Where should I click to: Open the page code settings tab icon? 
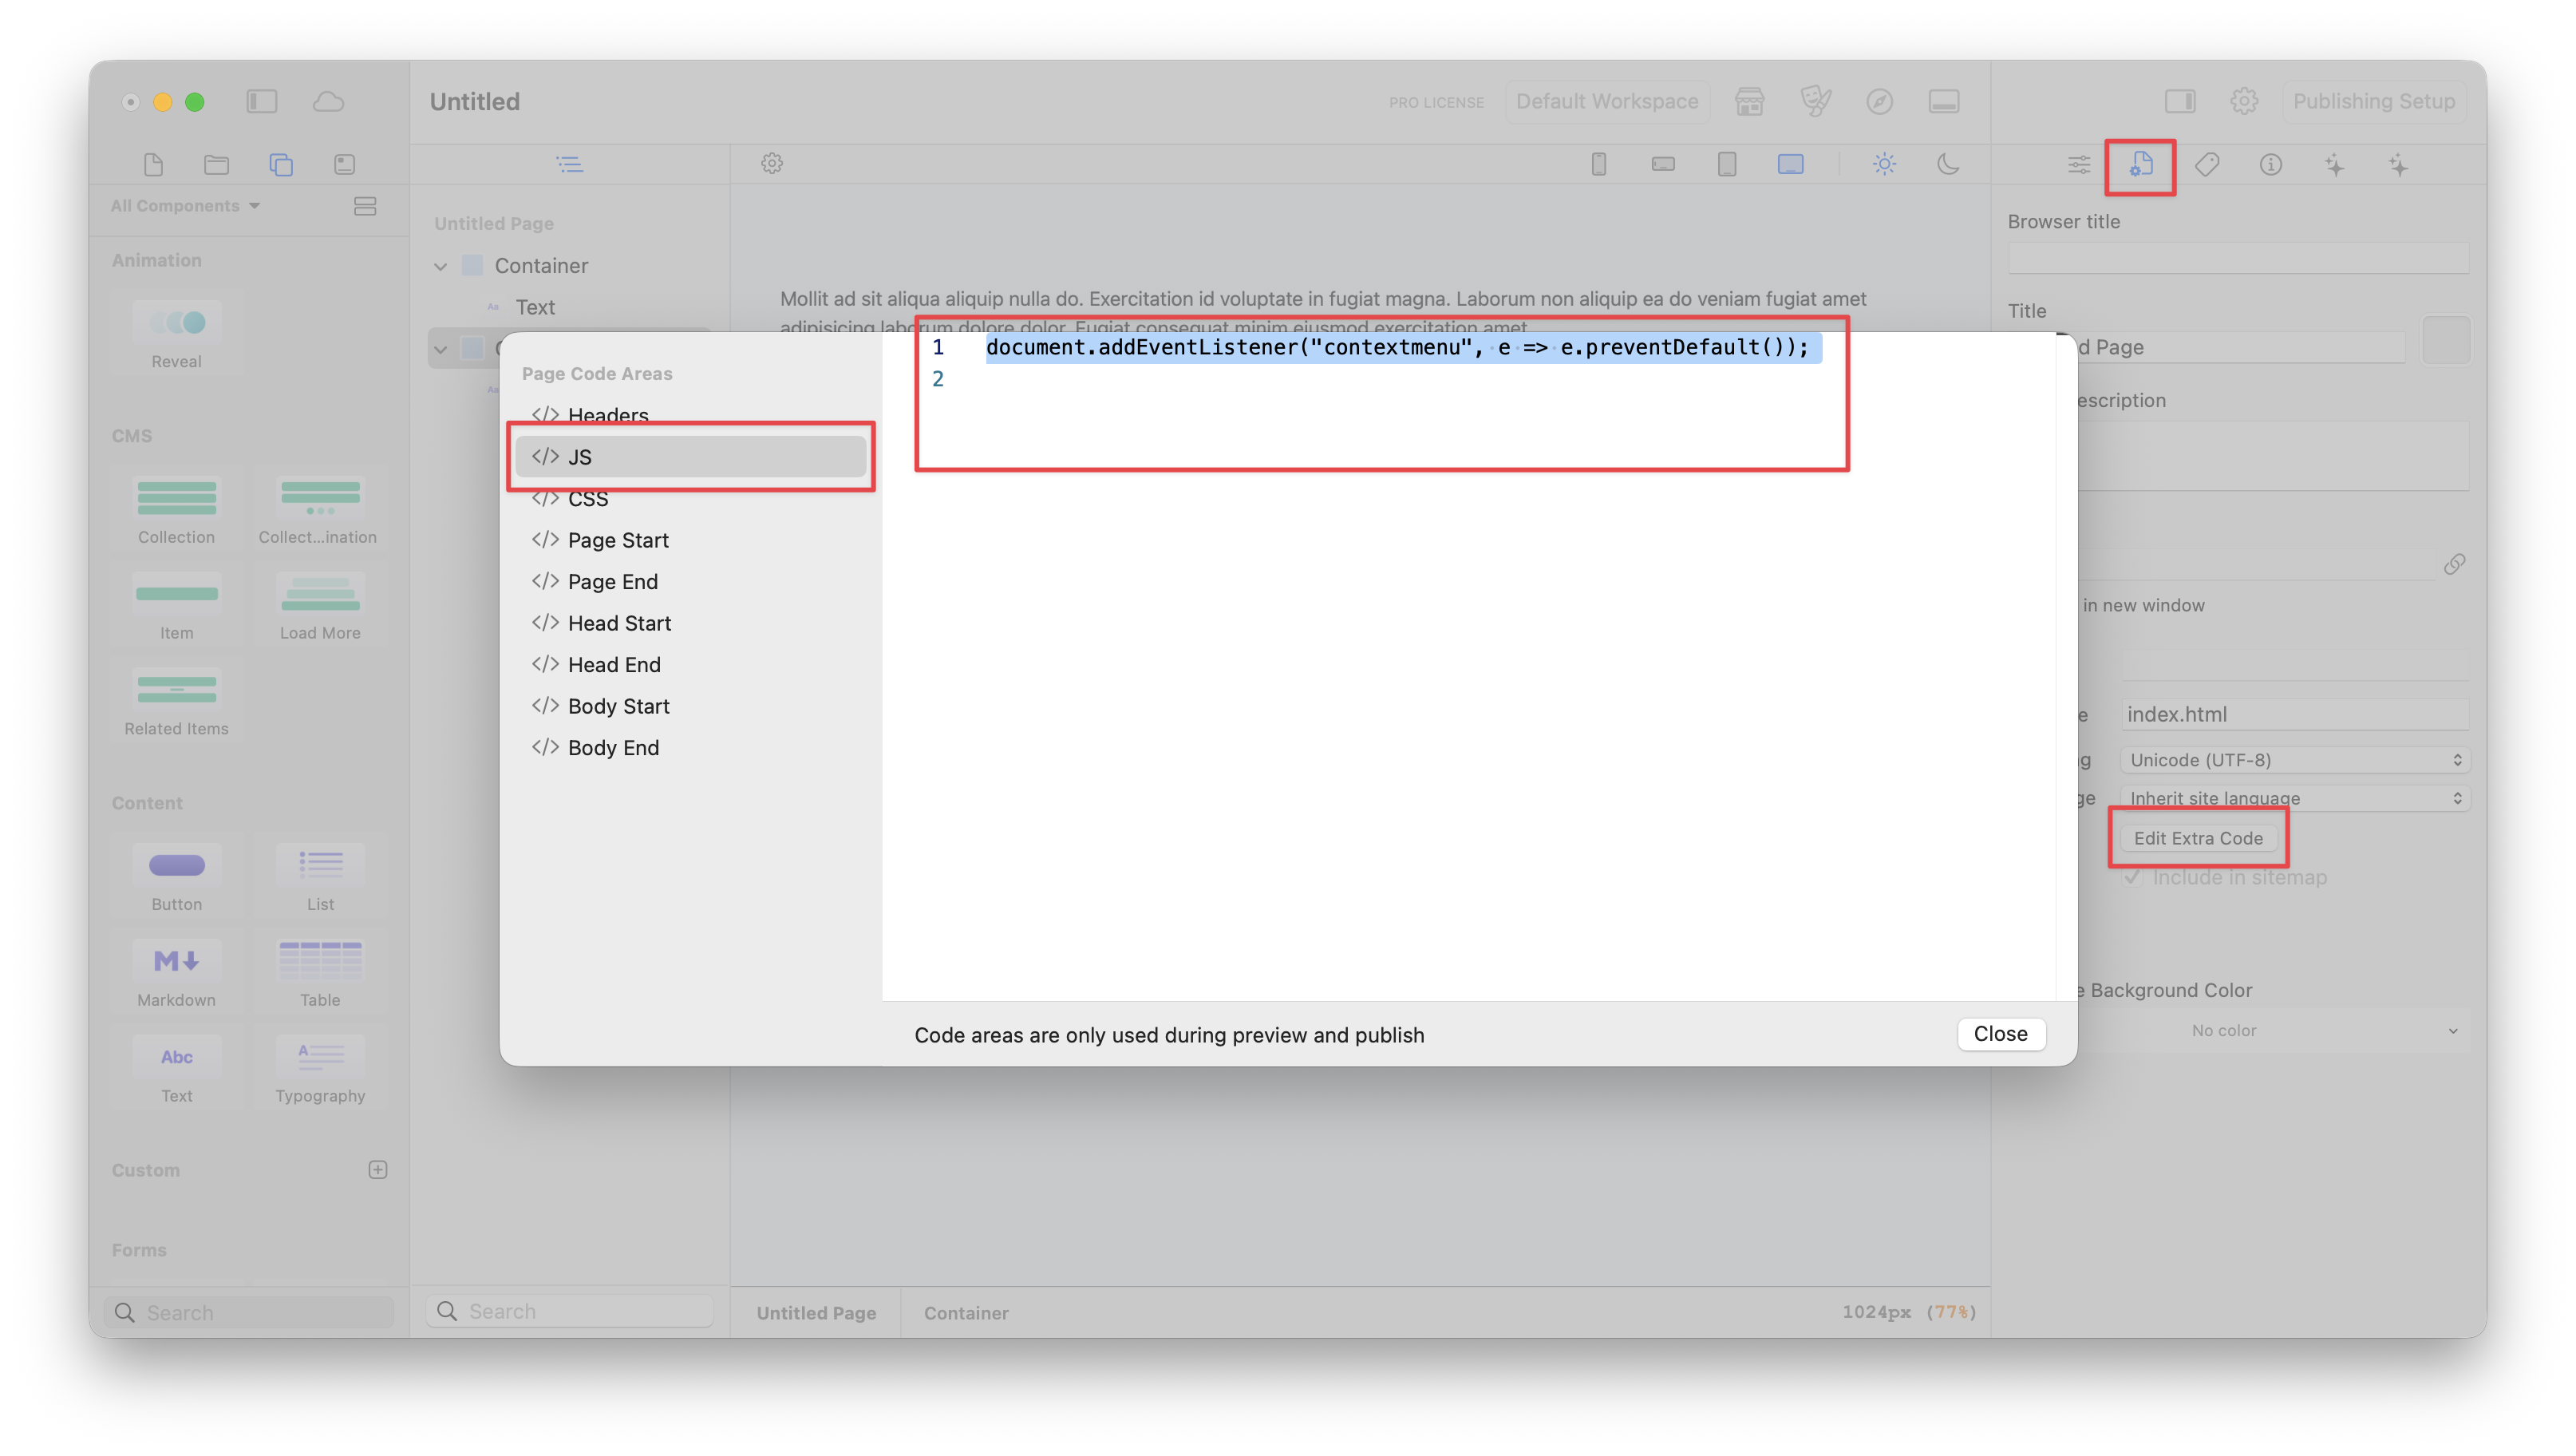point(2141,165)
